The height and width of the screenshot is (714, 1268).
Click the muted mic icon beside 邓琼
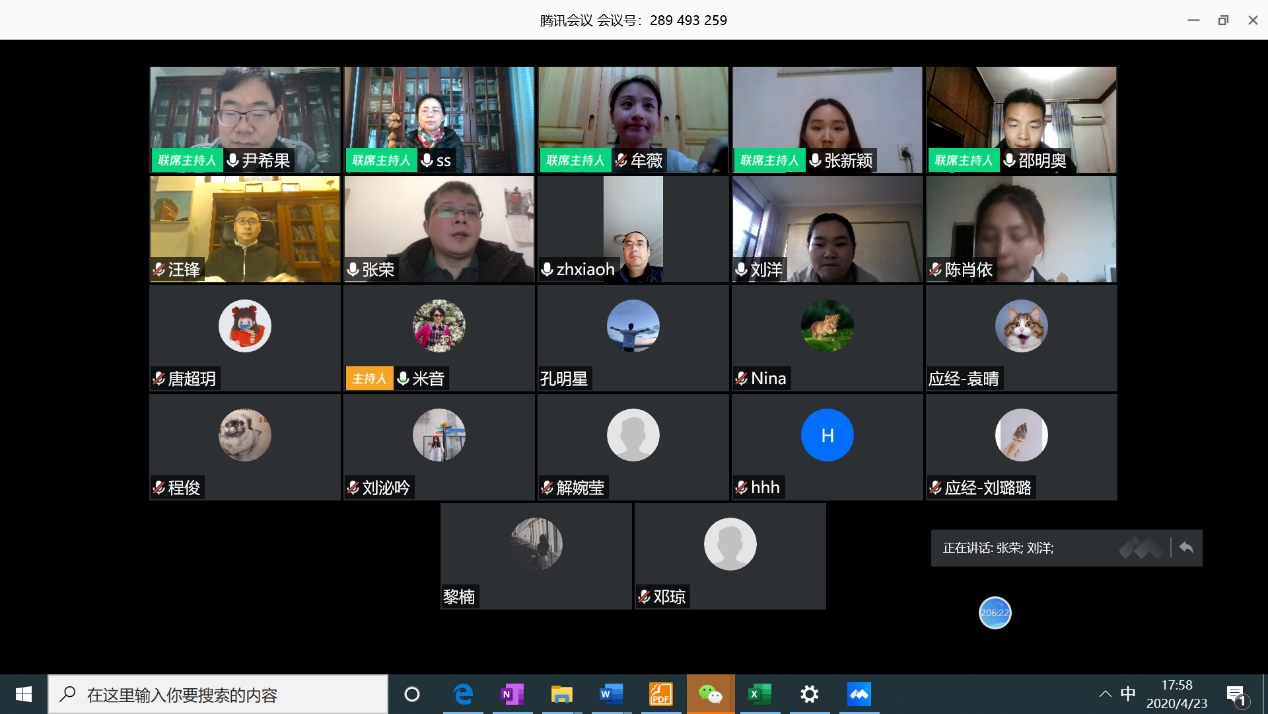click(644, 597)
